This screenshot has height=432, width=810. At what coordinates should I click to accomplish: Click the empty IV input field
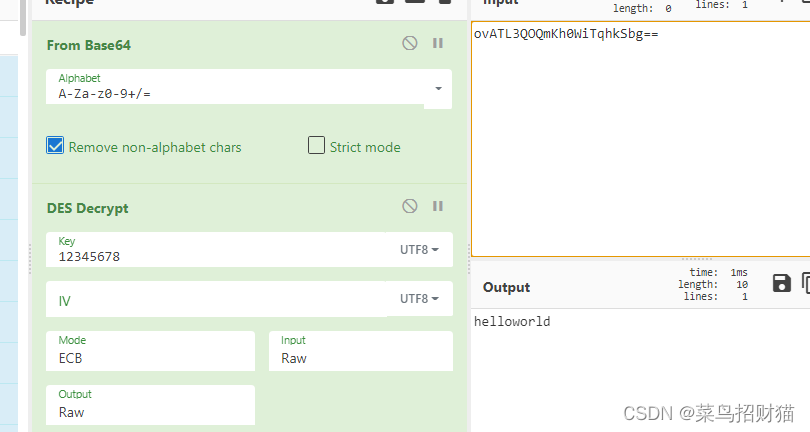tap(216, 299)
